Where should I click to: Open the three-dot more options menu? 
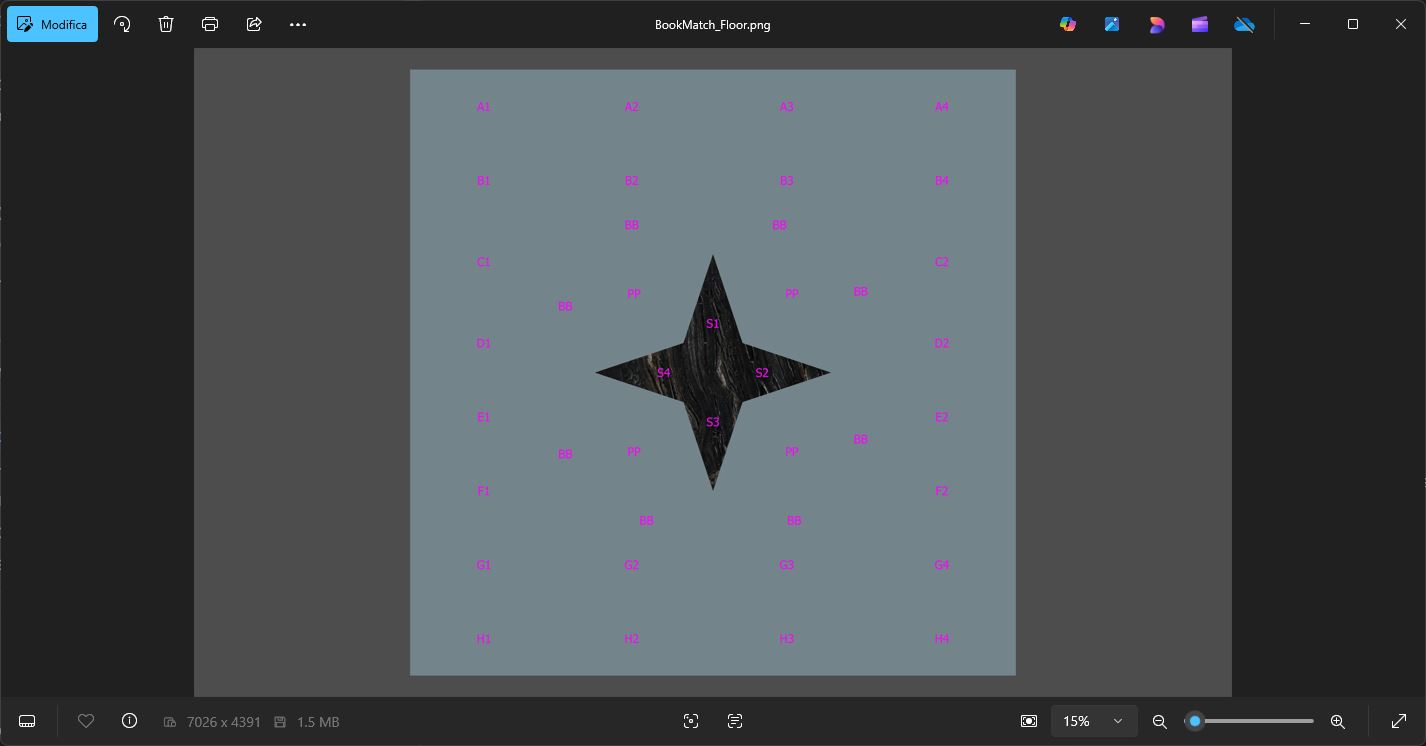click(298, 24)
